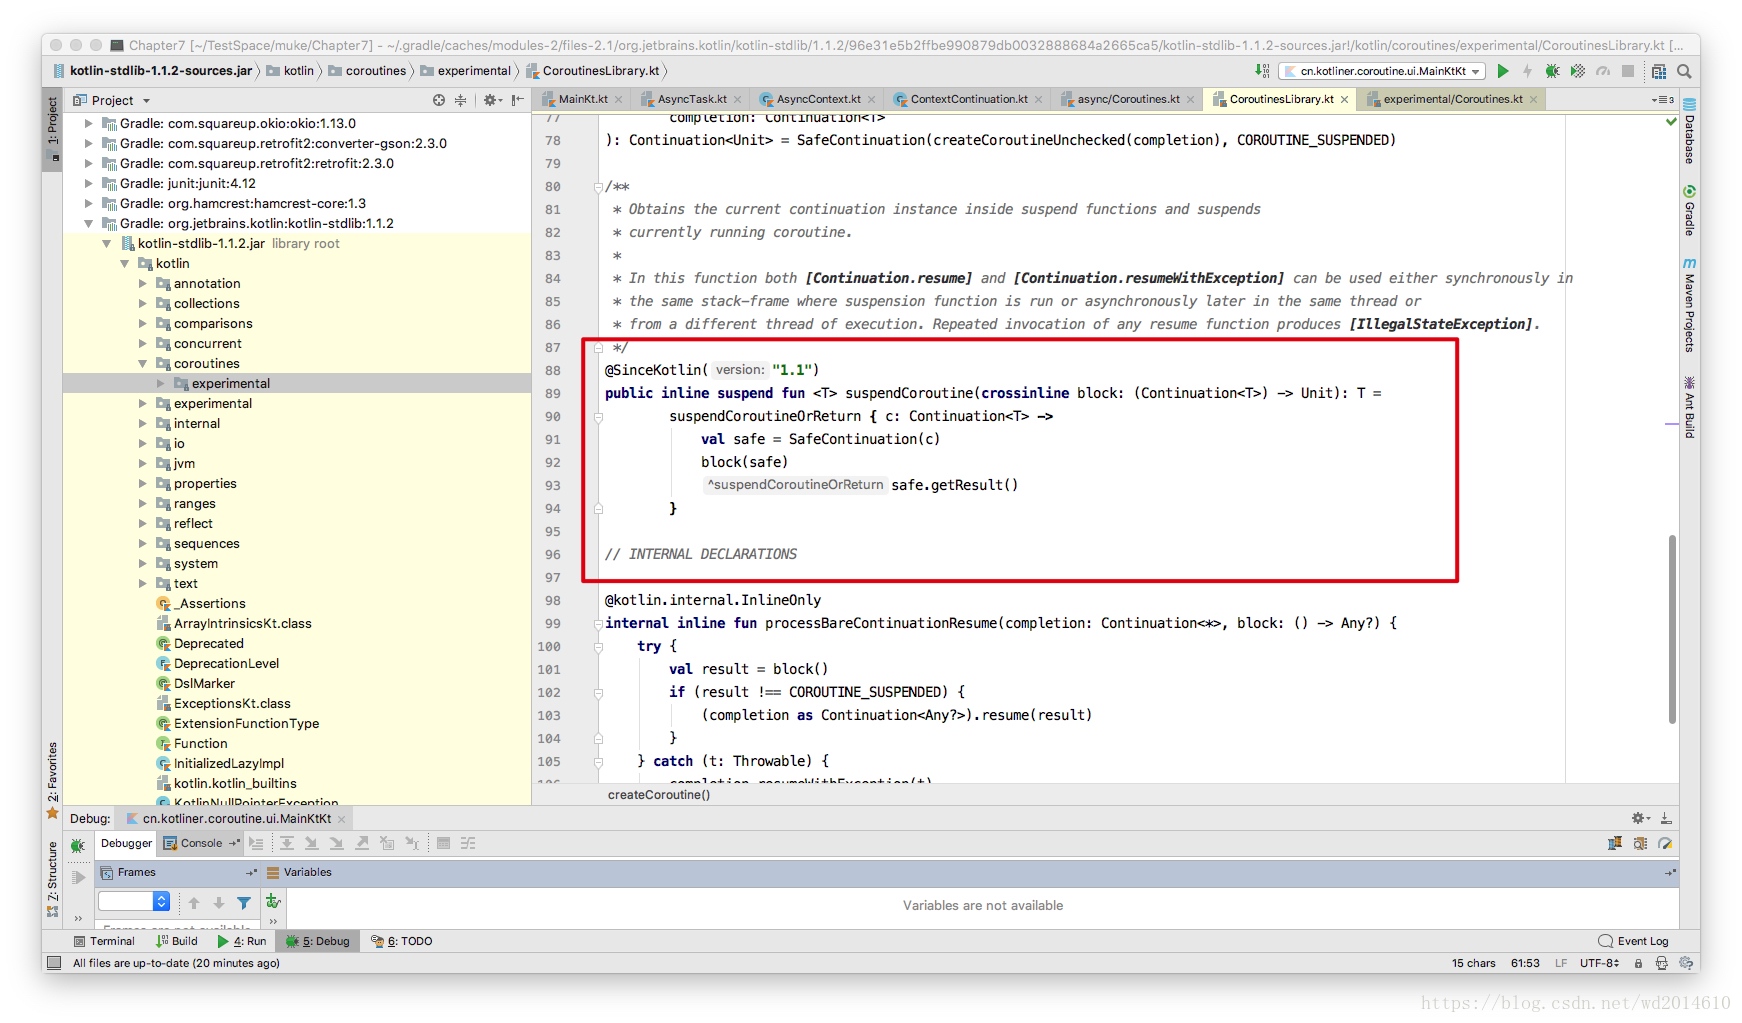
Task: Click previous frame up arrow in Frames
Action: tap(194, 903)
